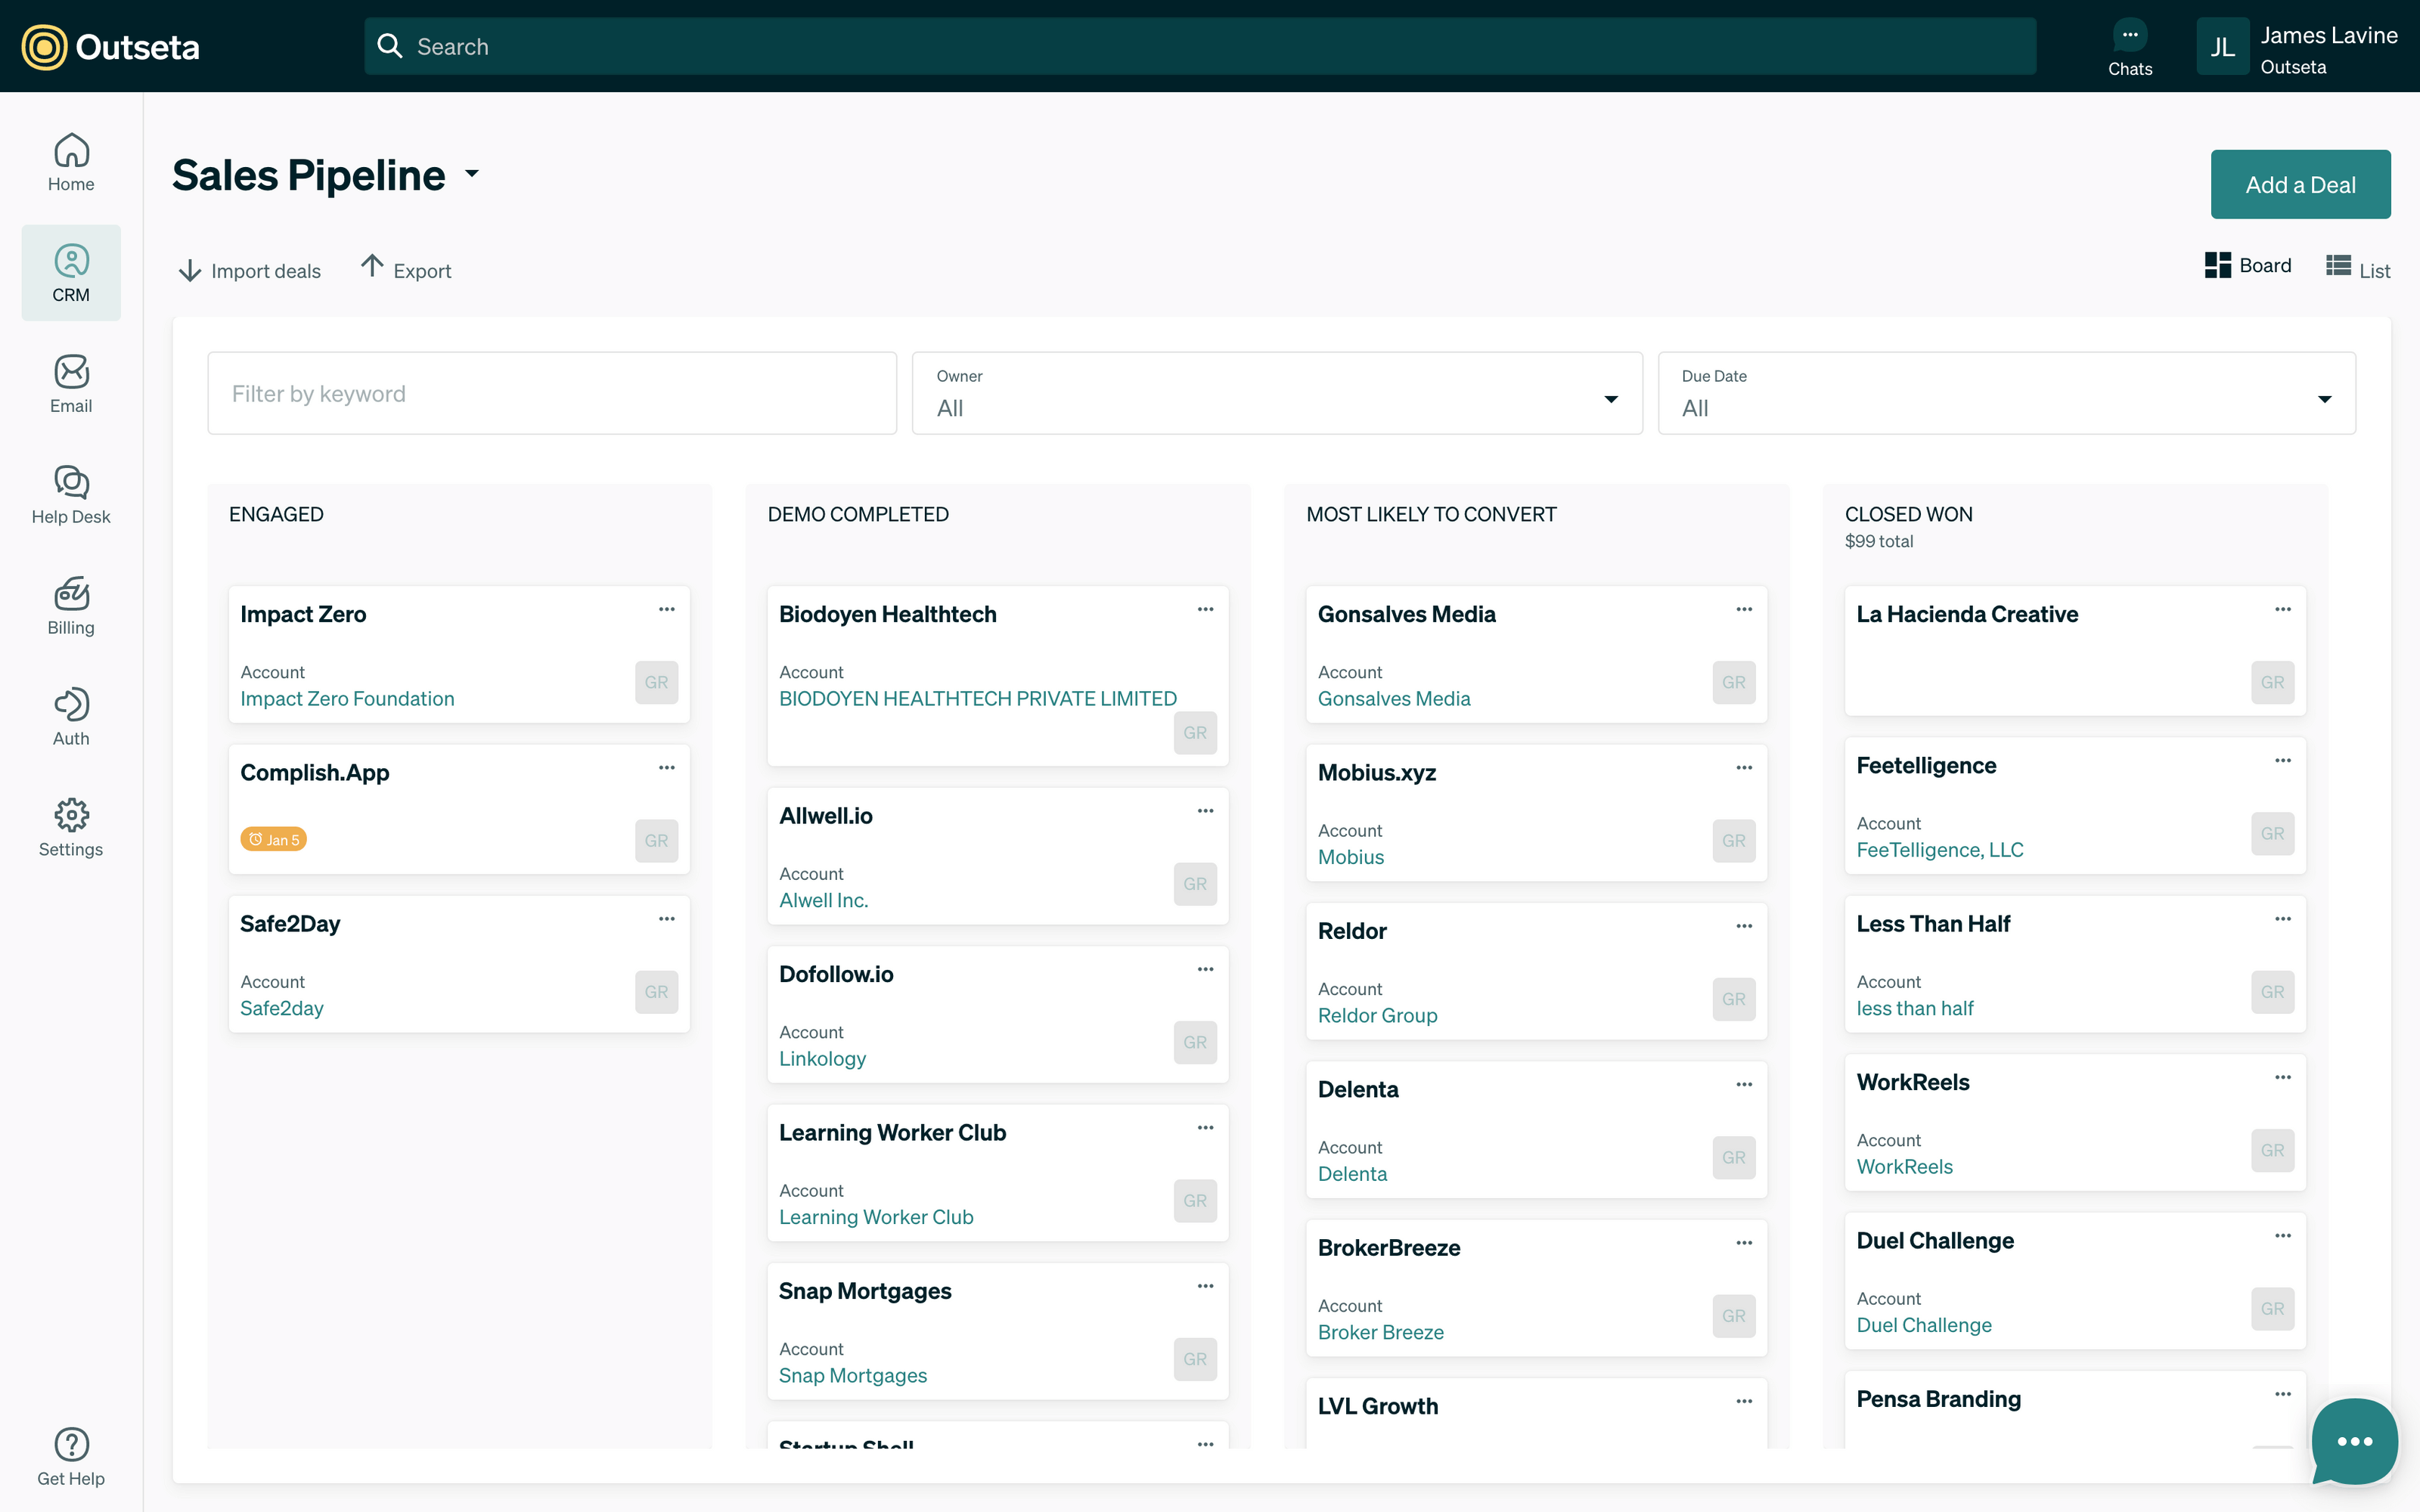
Task: Expand the Sales Pipeline title dropdown
Action: (472, 175)
